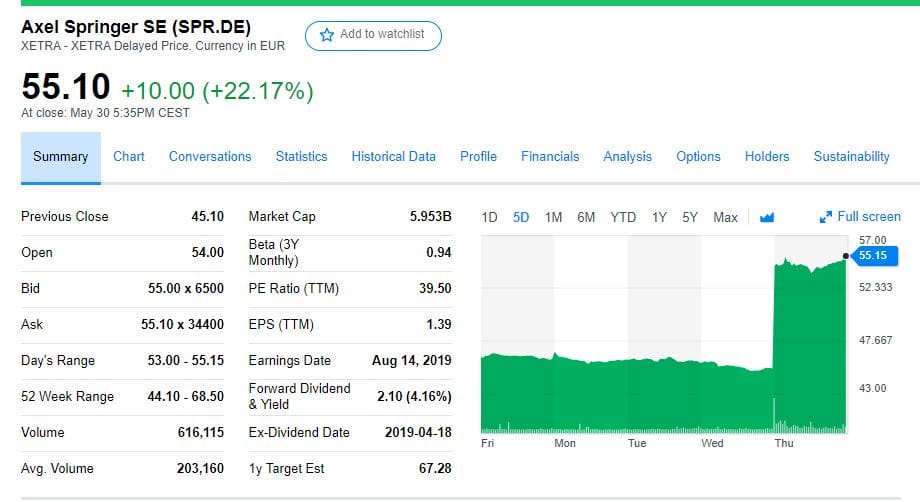Select the 5Y chart range
Image resolution: width=920 pixels, height=502 pixels.
coord(690,218)
